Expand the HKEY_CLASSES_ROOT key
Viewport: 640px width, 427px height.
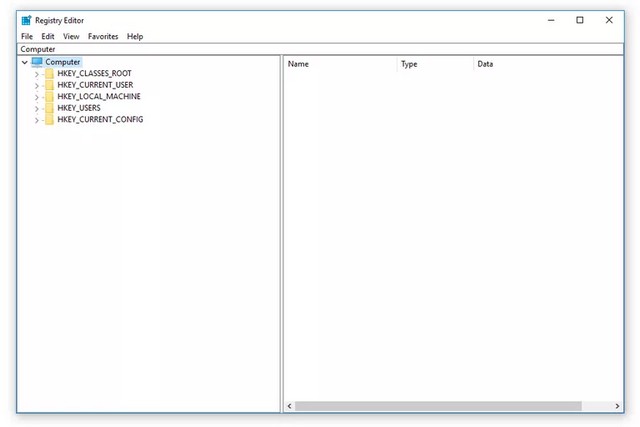point(37,74)
